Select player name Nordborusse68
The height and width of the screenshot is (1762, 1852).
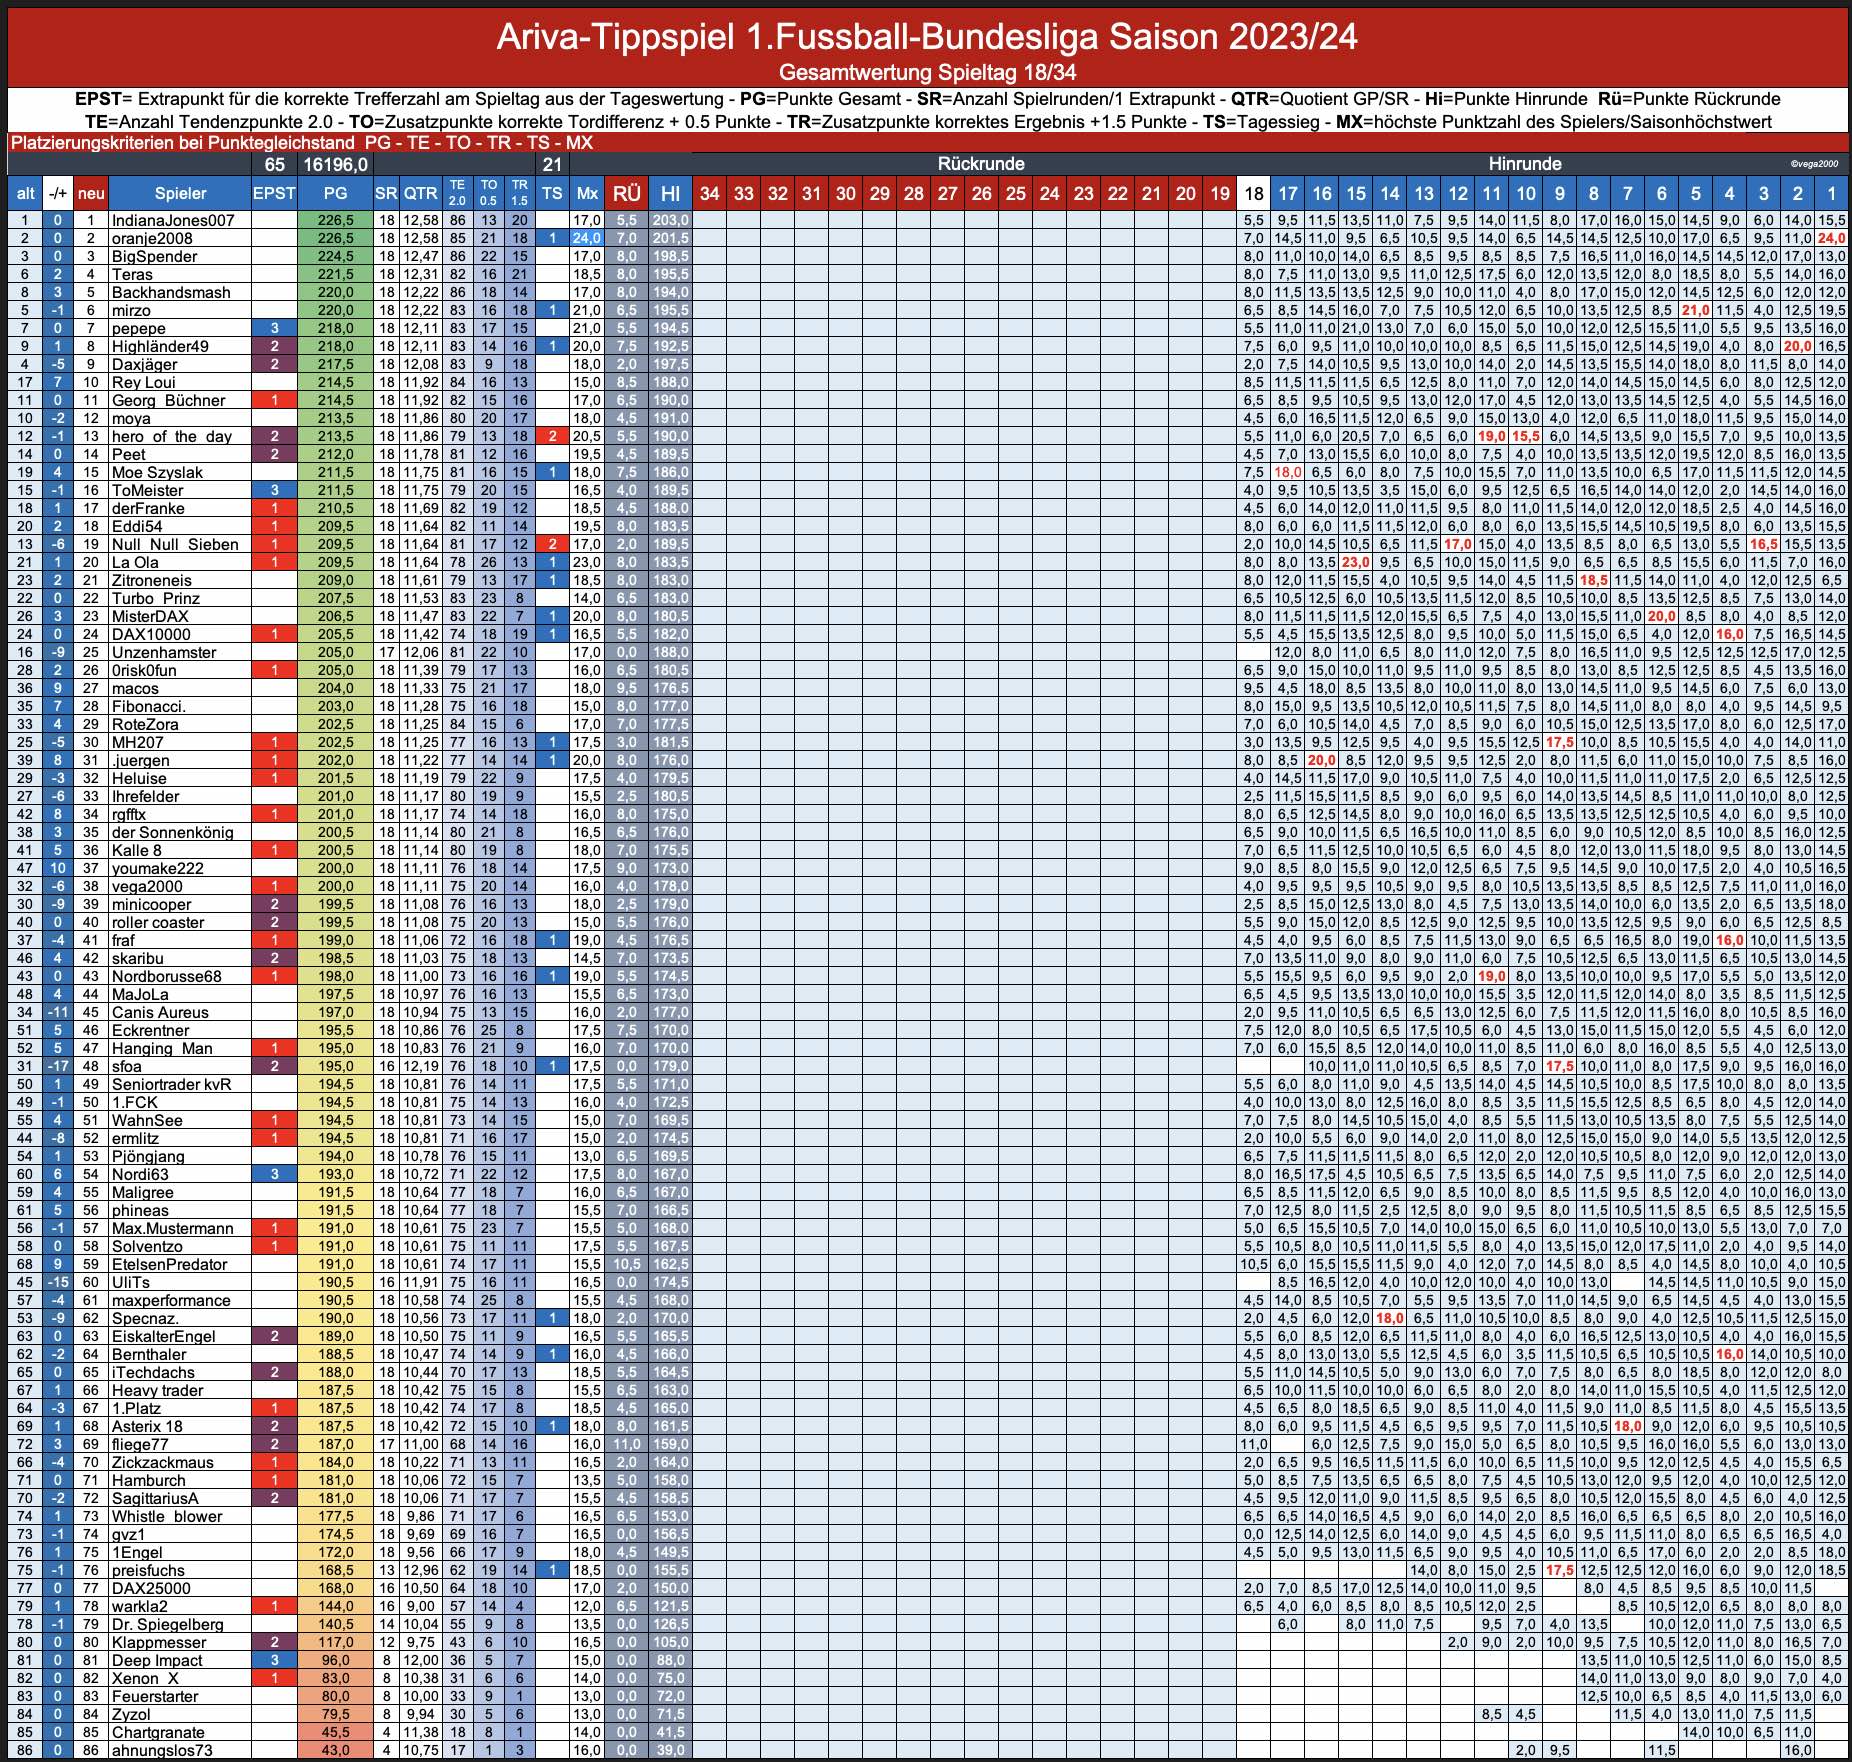tap(167, 976)
